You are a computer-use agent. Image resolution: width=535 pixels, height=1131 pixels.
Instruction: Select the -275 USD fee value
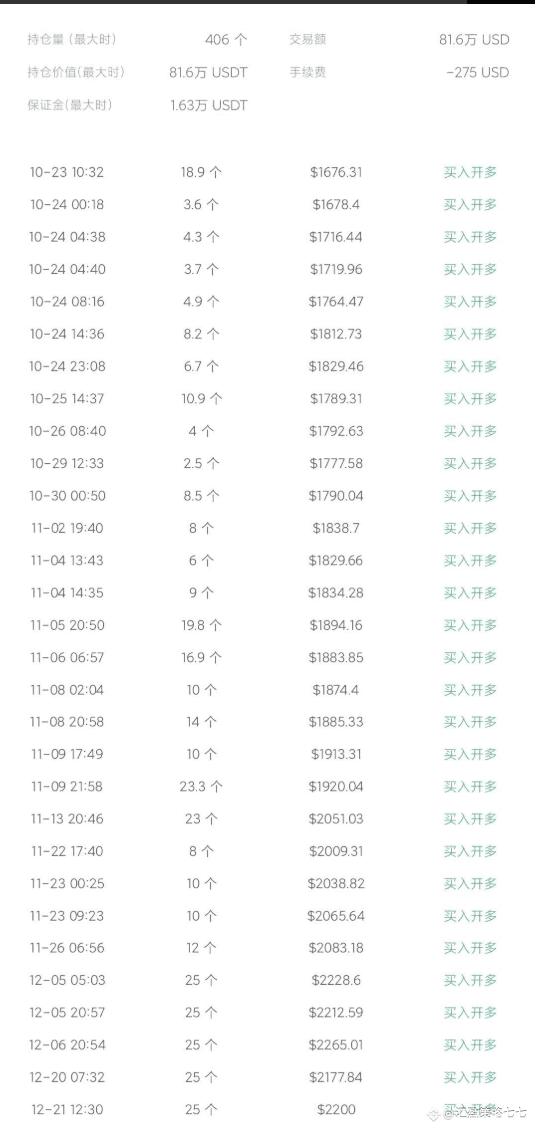click(477, 73)
